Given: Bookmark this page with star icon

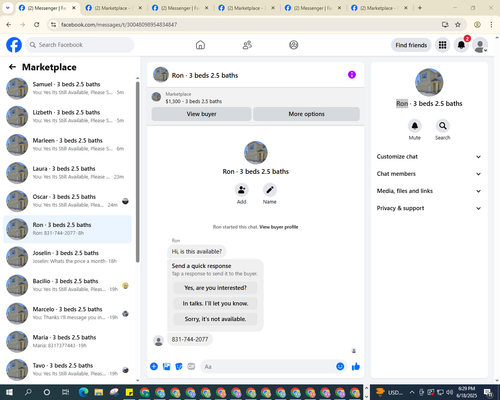Looking at the screenshot, I should pyautogui.click(x=458, y=24).
